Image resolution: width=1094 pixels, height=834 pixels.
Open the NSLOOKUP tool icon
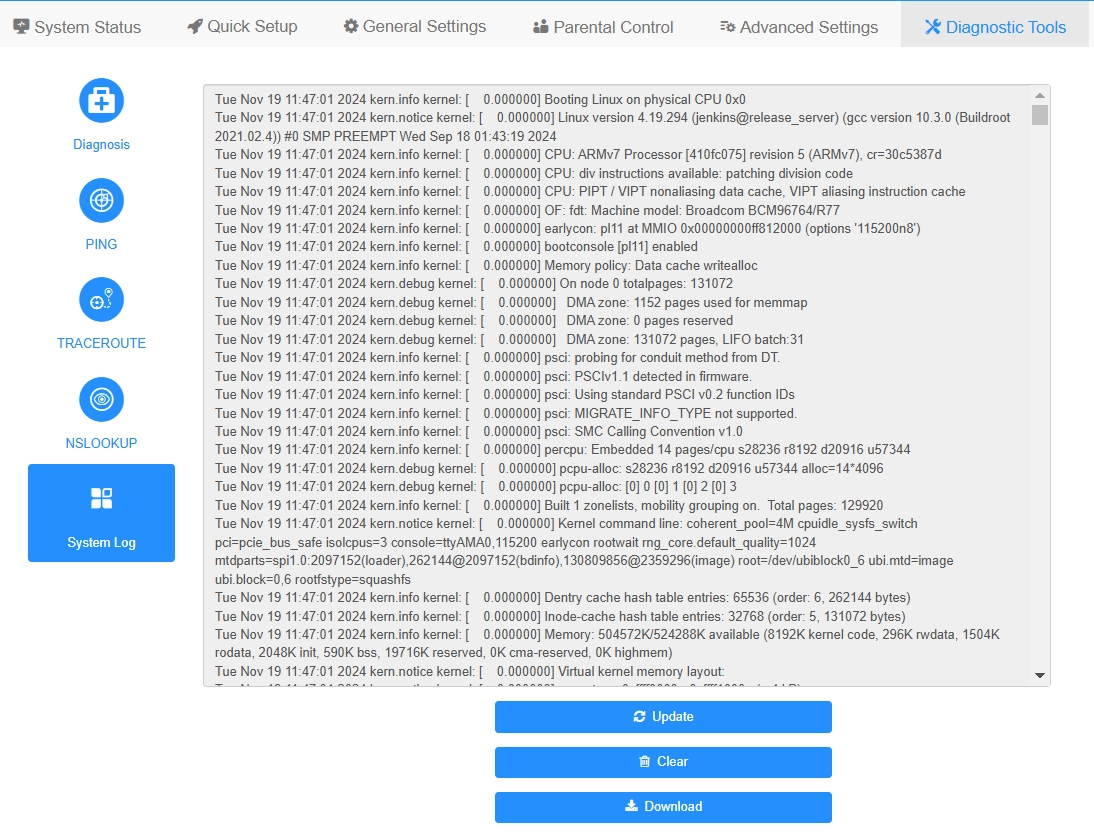pos(101,399)
